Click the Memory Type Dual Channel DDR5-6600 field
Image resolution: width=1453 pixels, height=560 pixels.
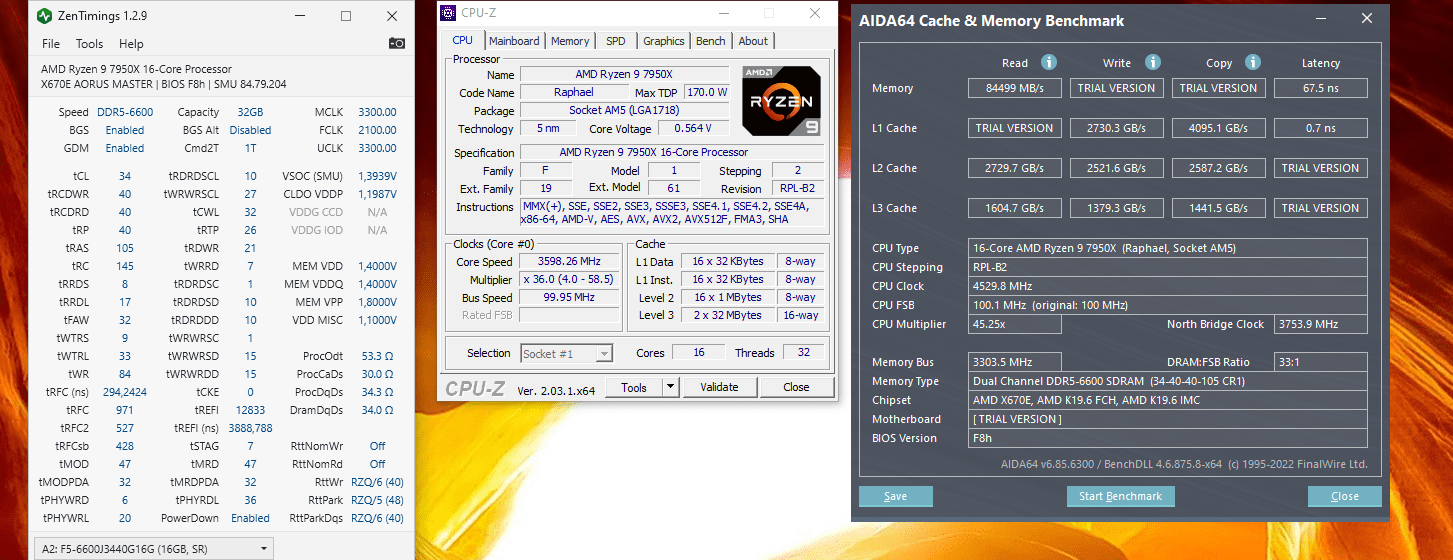[x=1167, y=381]
